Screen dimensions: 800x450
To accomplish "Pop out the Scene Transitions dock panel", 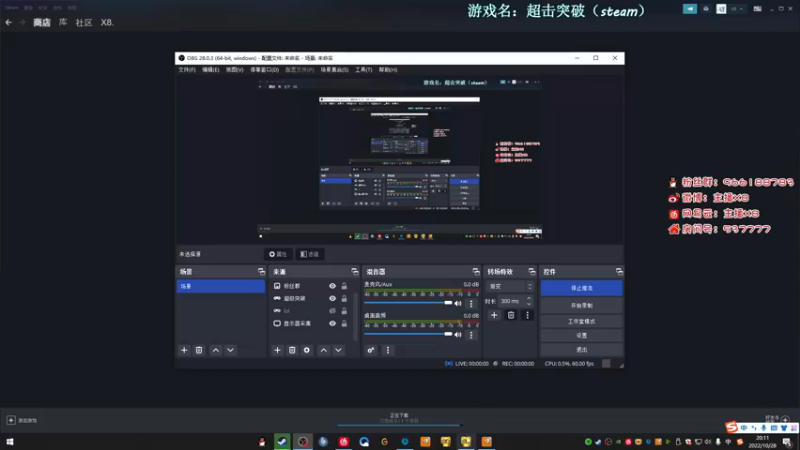I will tap(532, 272).
